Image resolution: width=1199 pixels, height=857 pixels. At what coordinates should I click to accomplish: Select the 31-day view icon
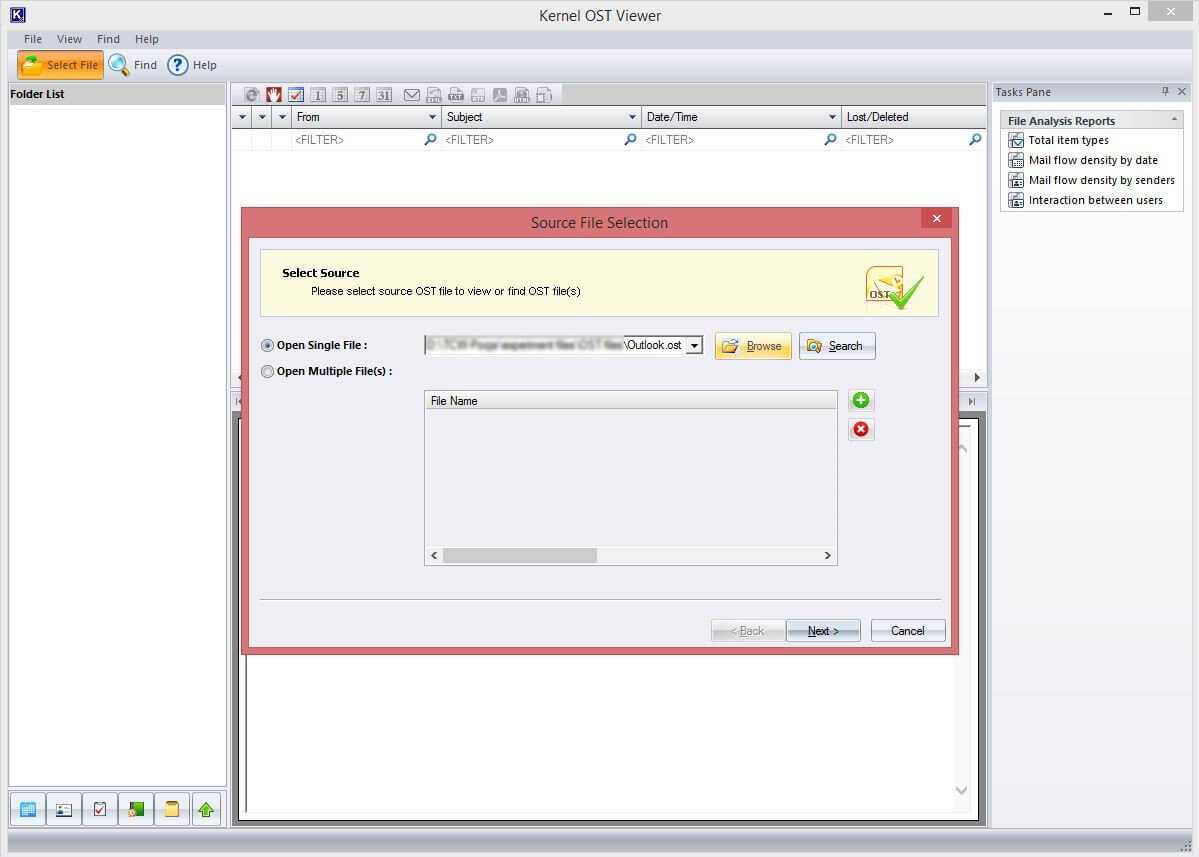click(385, 95)
